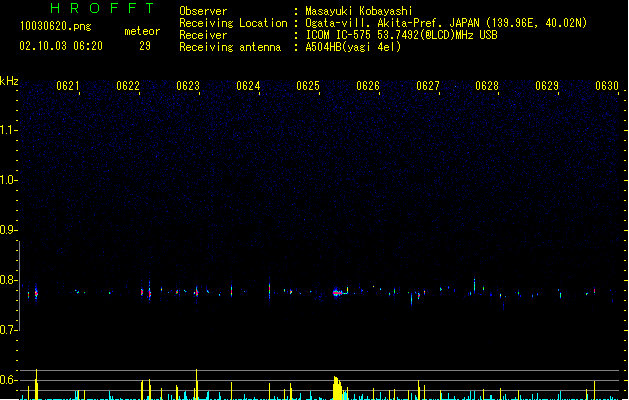This screenshot has height=400, width=629.
Task: Click the 0622 time marker
Action: pyautogui.click(x=128, y=86)
